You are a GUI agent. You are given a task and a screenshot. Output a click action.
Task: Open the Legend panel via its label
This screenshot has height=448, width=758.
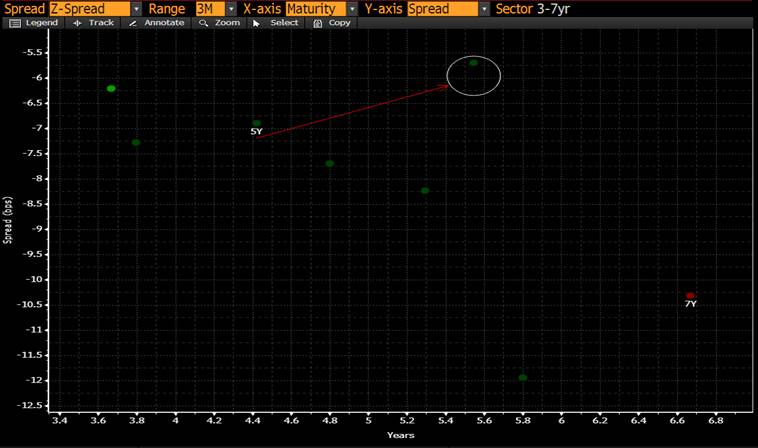(42, 23)
